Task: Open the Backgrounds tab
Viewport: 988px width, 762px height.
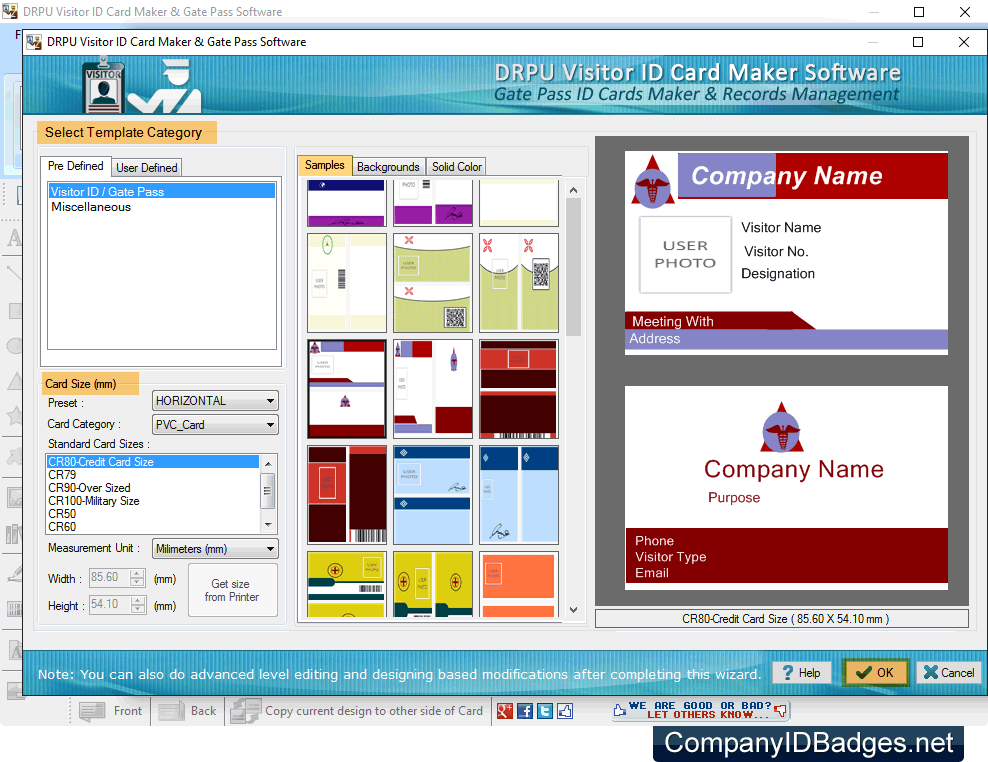Action: tap(388, 167)
